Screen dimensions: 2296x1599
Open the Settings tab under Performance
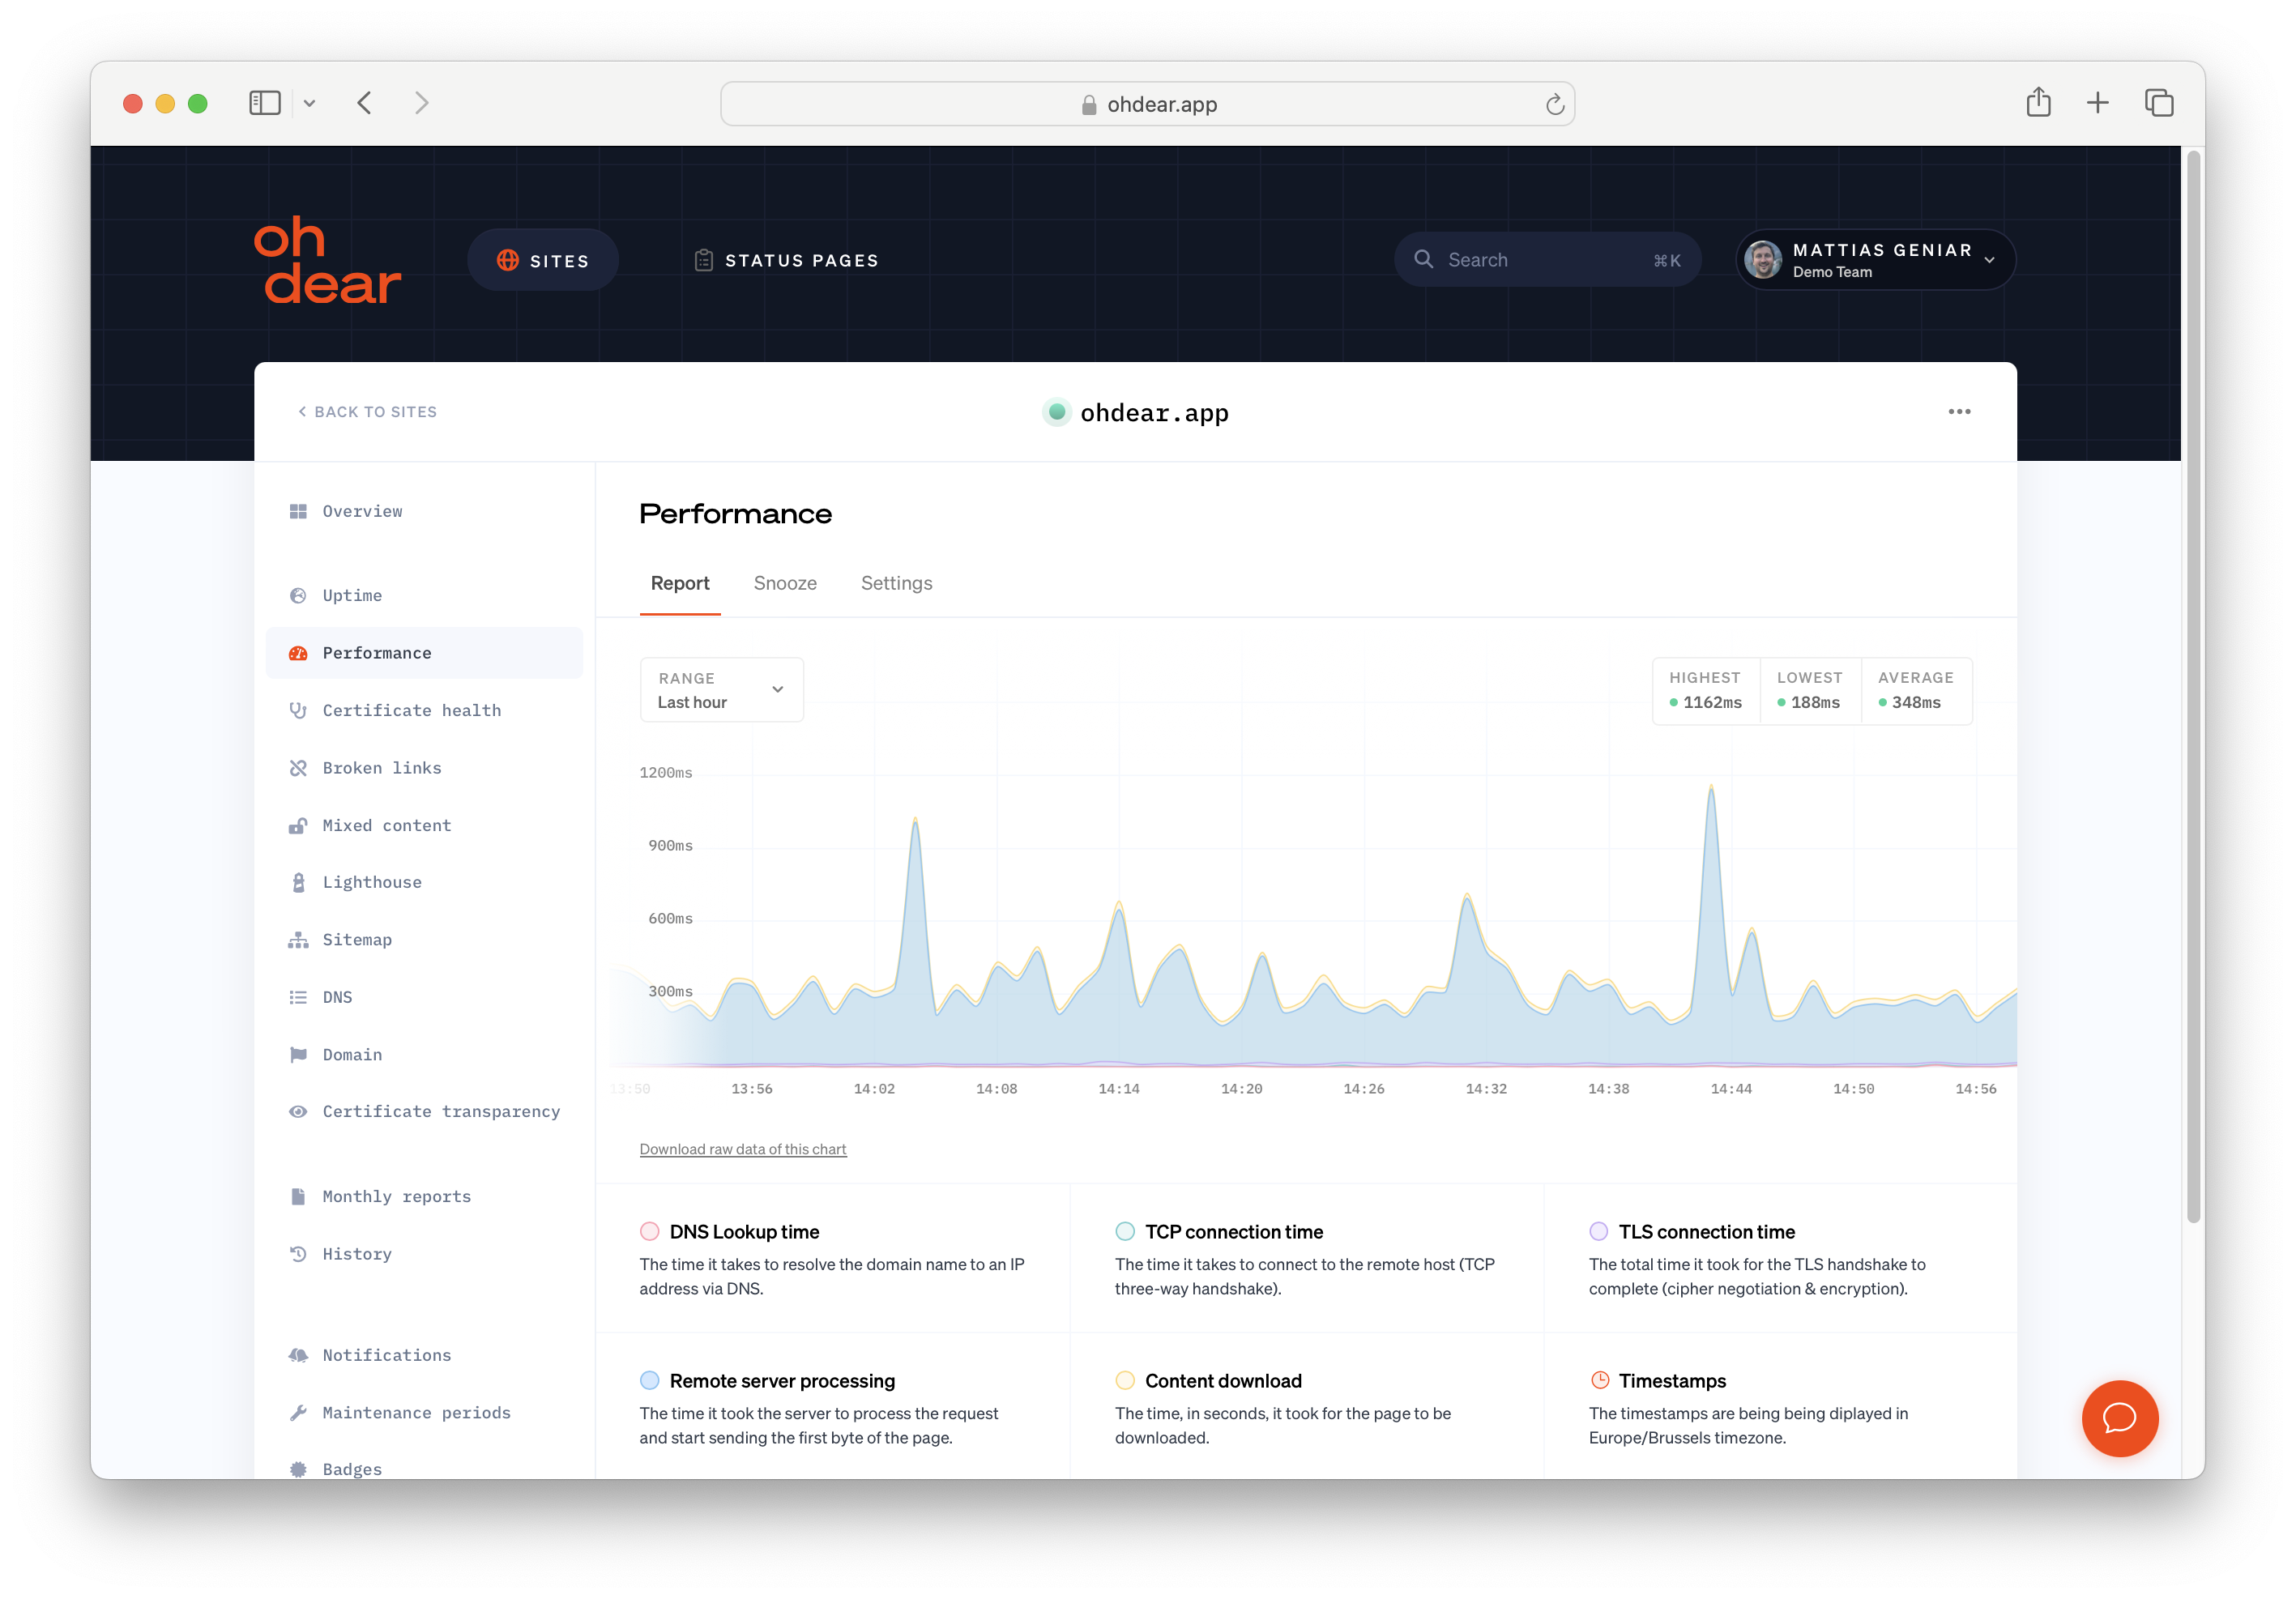(896, 583)
